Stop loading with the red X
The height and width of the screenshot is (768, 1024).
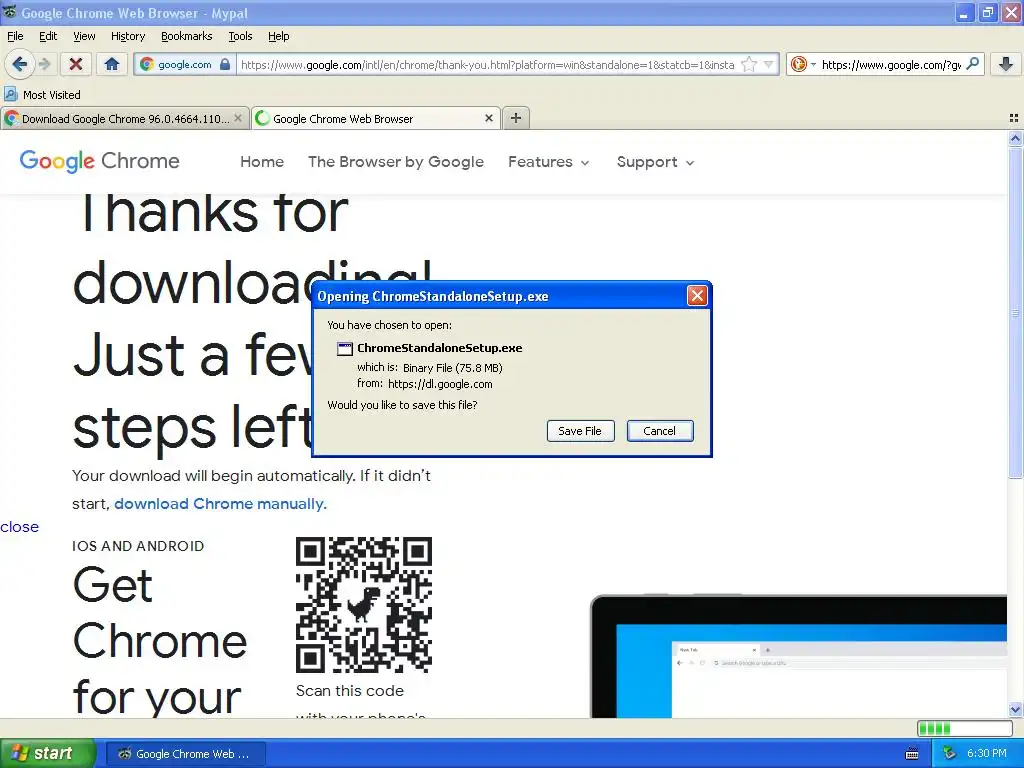click(x=76, y=64)
